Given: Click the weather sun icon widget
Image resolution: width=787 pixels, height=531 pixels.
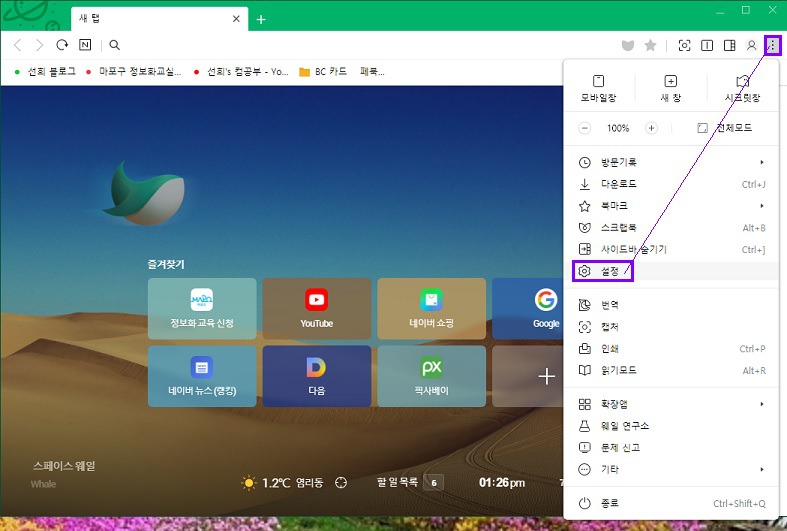Looking at the screenshot, I should (248, 483).
